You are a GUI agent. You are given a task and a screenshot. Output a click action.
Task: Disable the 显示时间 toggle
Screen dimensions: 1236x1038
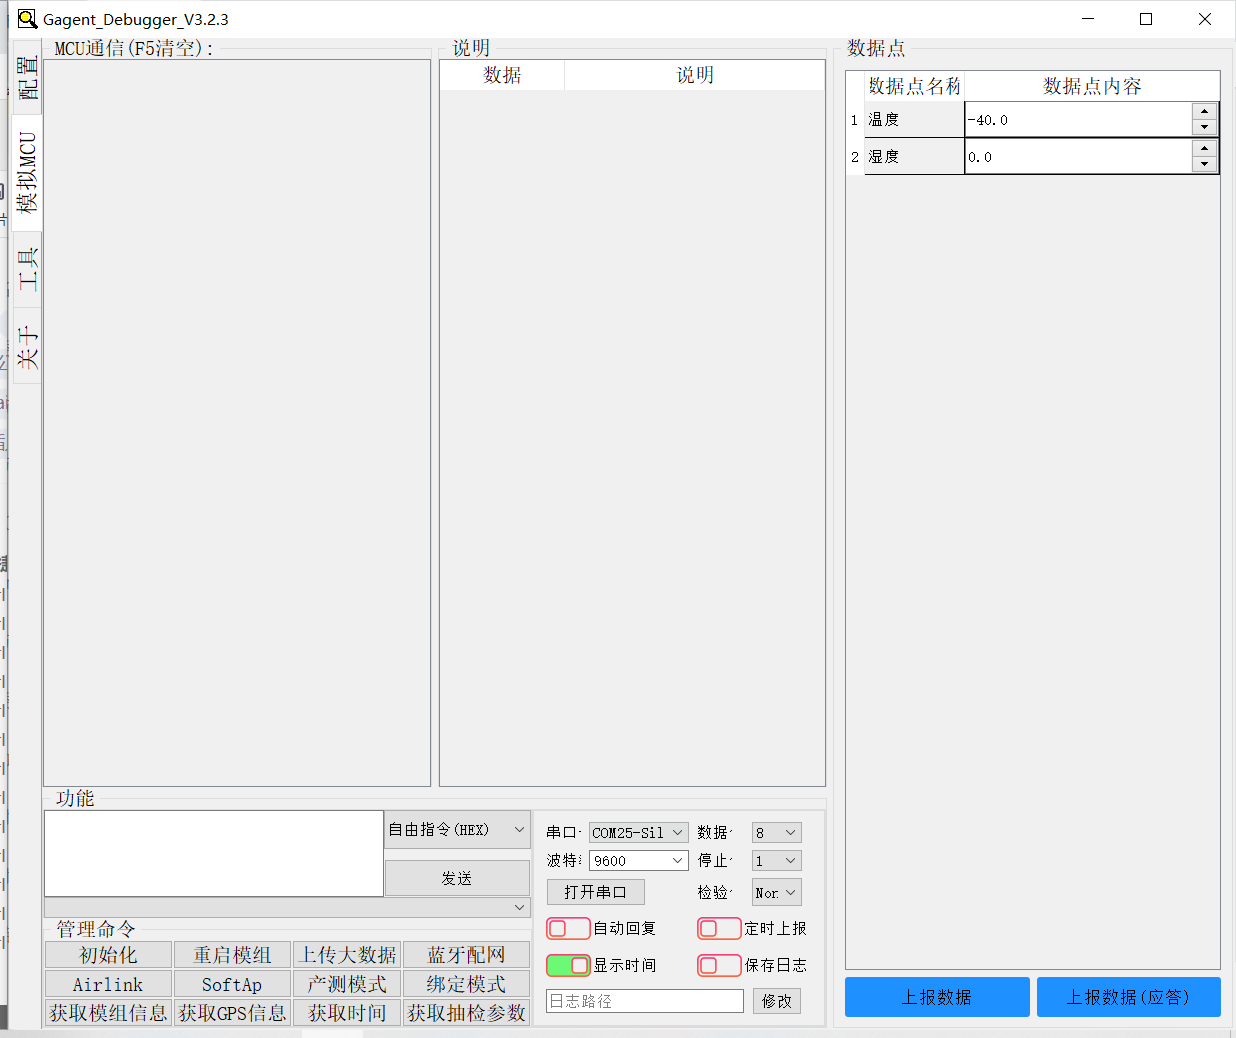pyautogui.click(x=568, y=965)
